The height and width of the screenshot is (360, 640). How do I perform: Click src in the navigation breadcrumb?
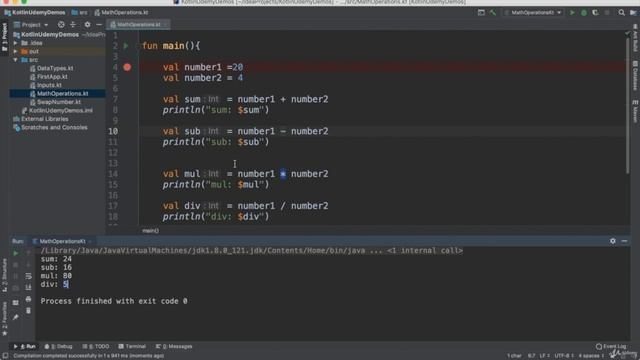tap(80, 13)
